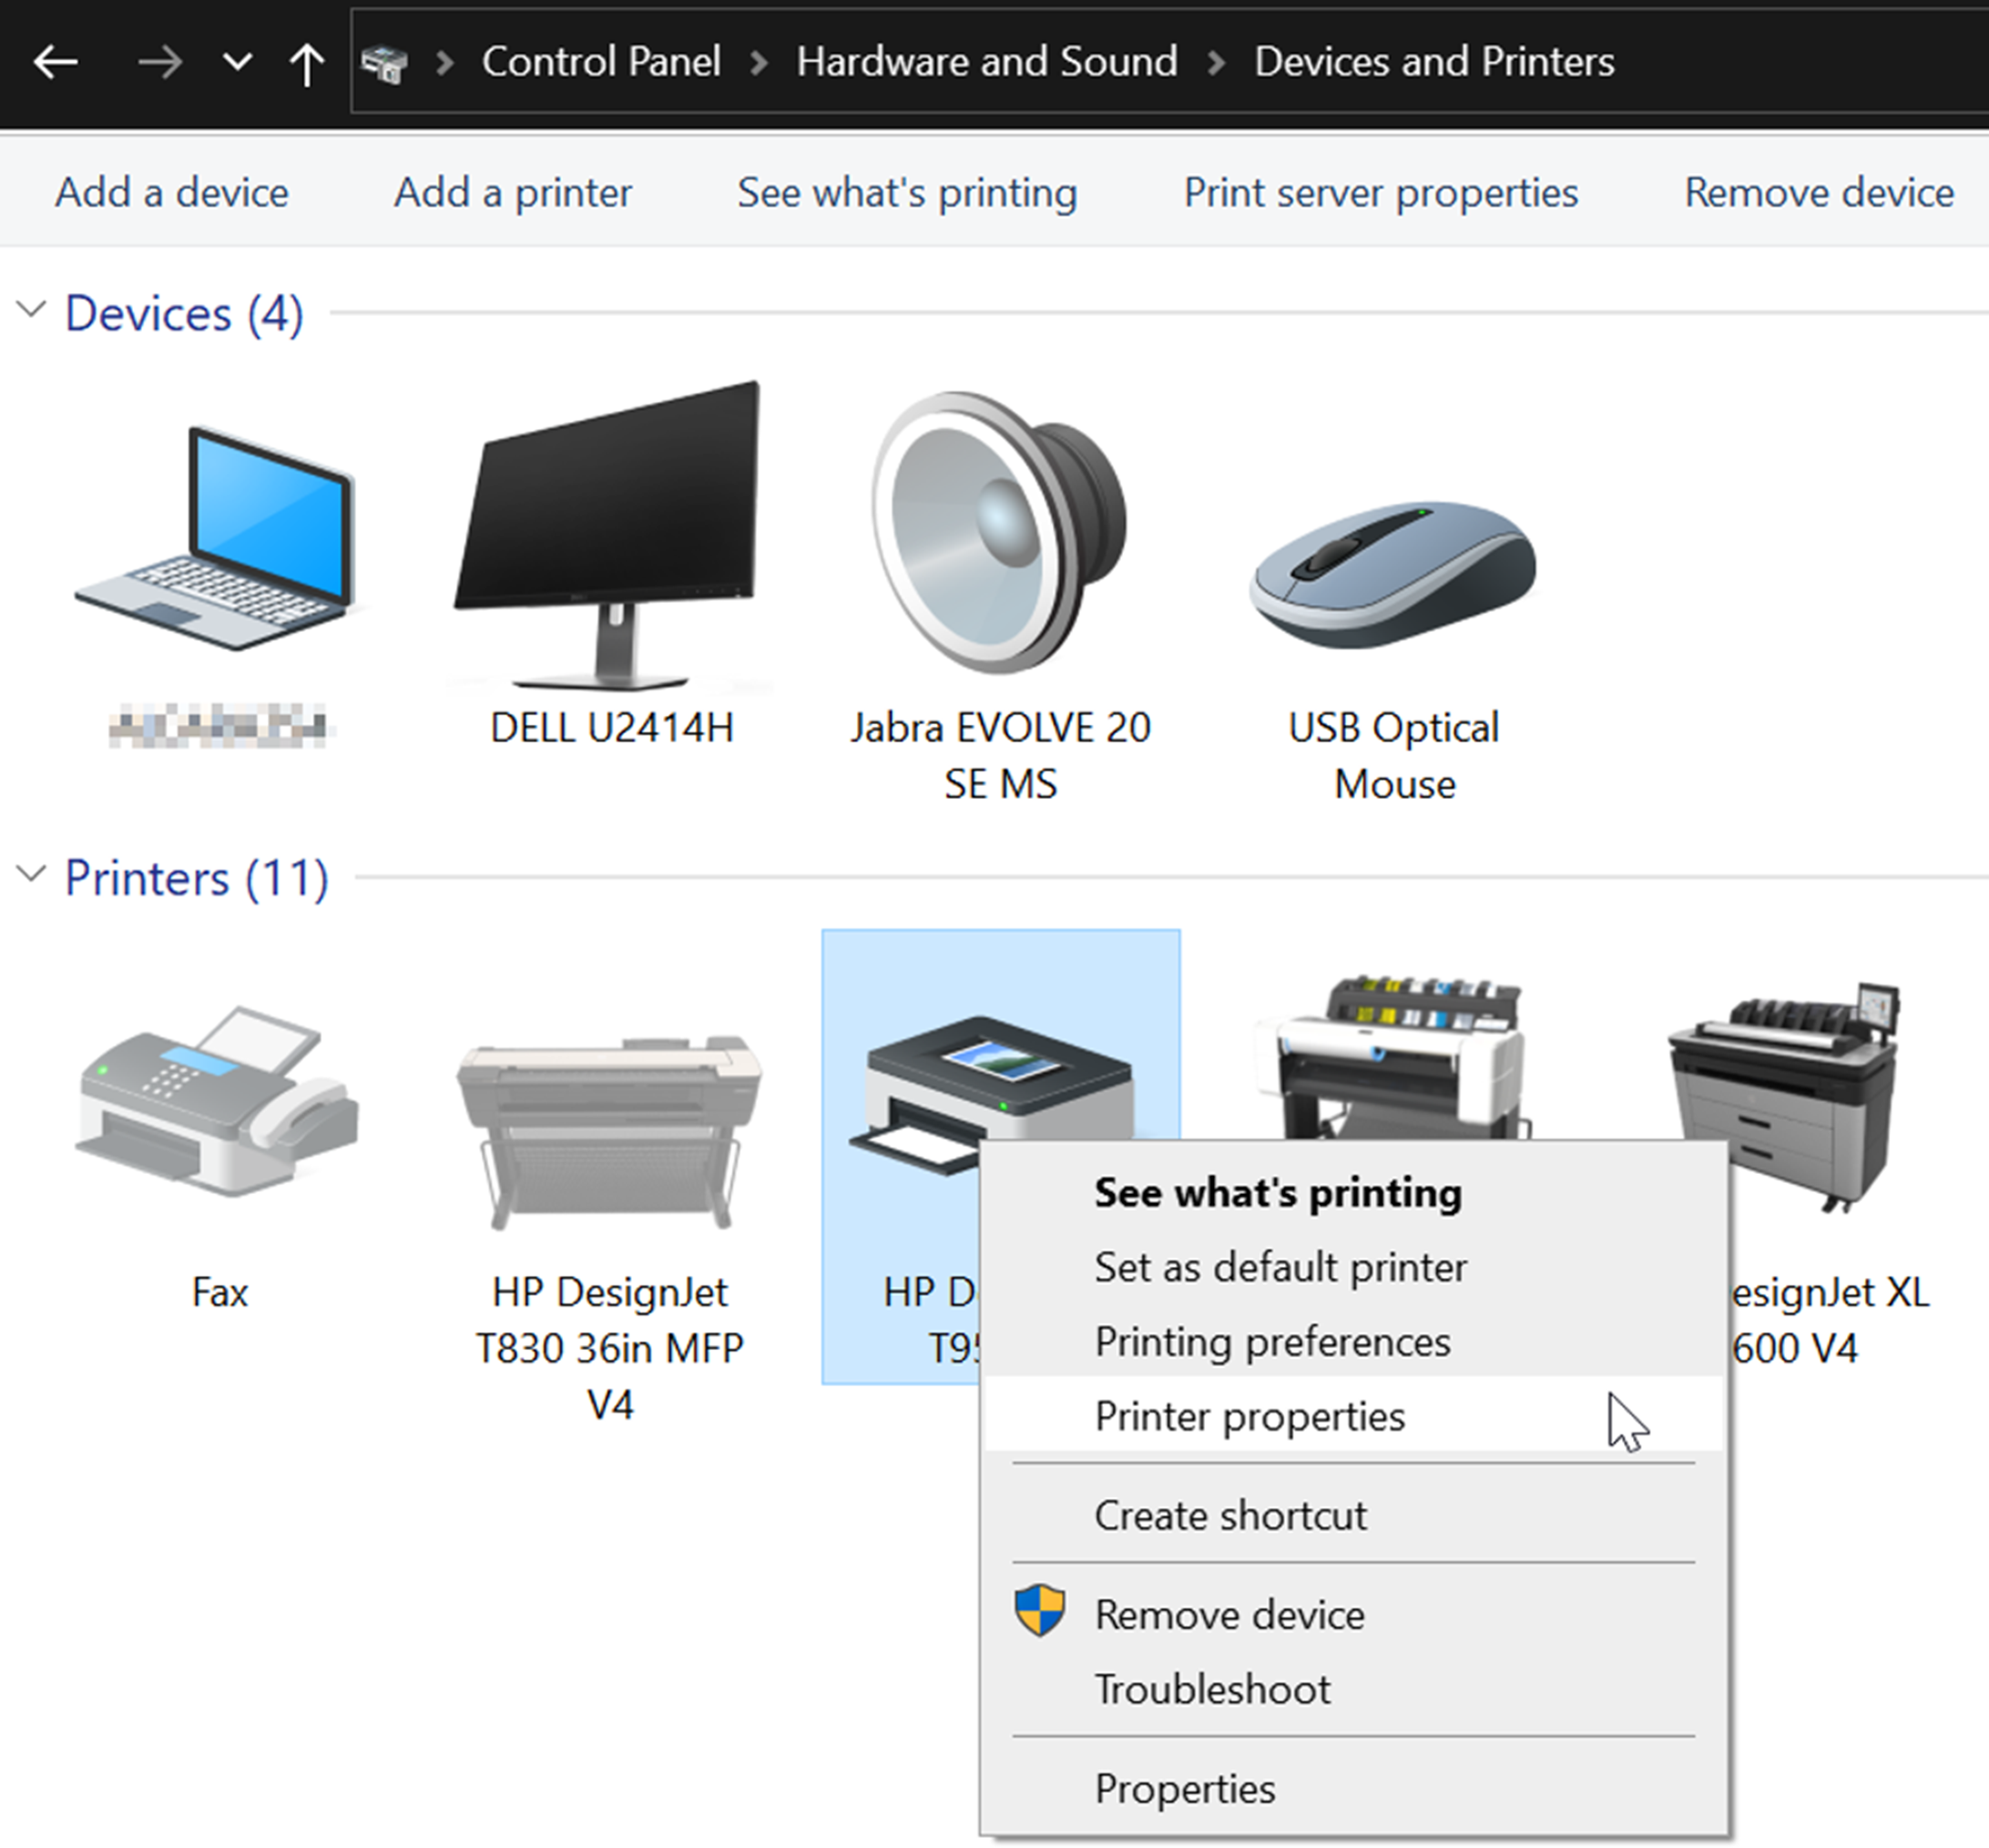Collapse the Devices (4) section
Image resolution: width=1989 pixels, height=1848 pixels.
click(x=31, y=310)
